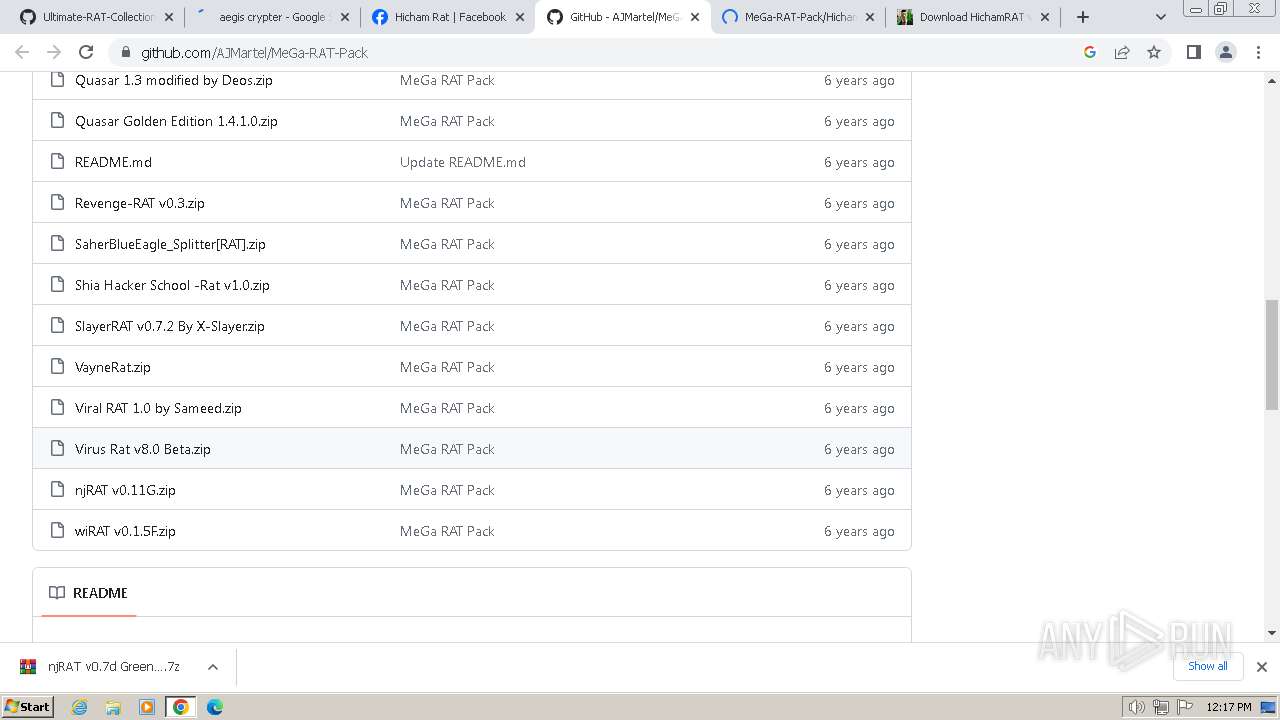The image size is (1280, 720).
Task: Click volume icon in system tray
Action: pos(1137,707)
